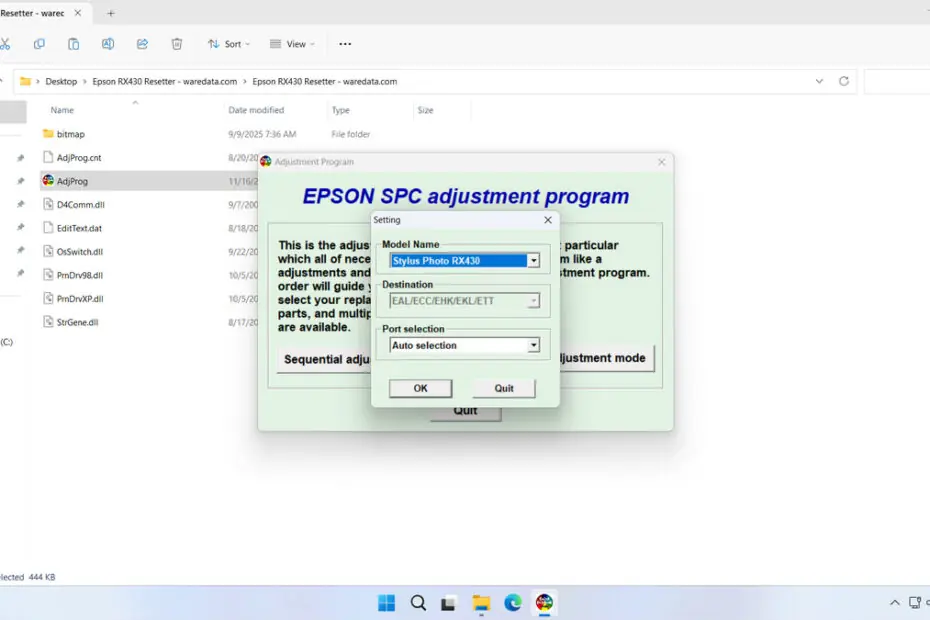Click the Sequential adjustment mode button

coord(324,359)
